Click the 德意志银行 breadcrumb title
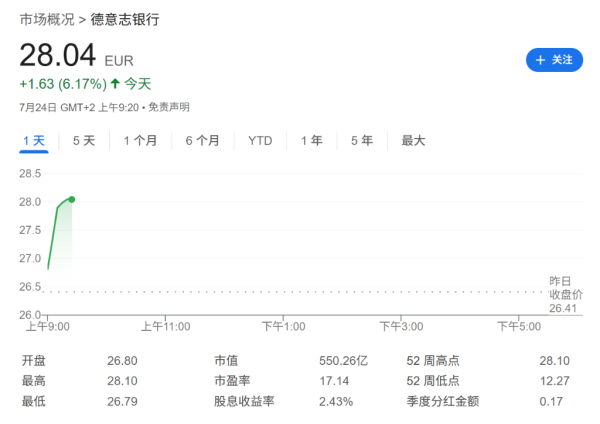 click(125, 19)
